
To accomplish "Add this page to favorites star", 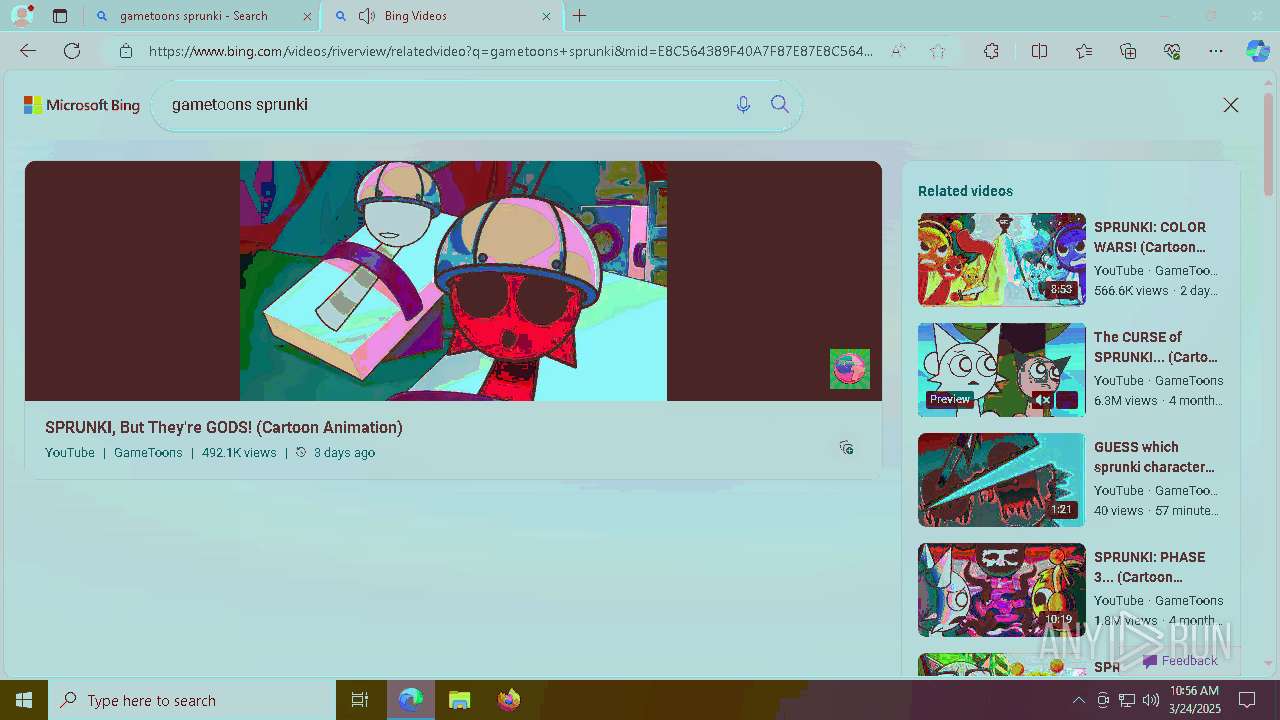I will click(x=937, y=51).
